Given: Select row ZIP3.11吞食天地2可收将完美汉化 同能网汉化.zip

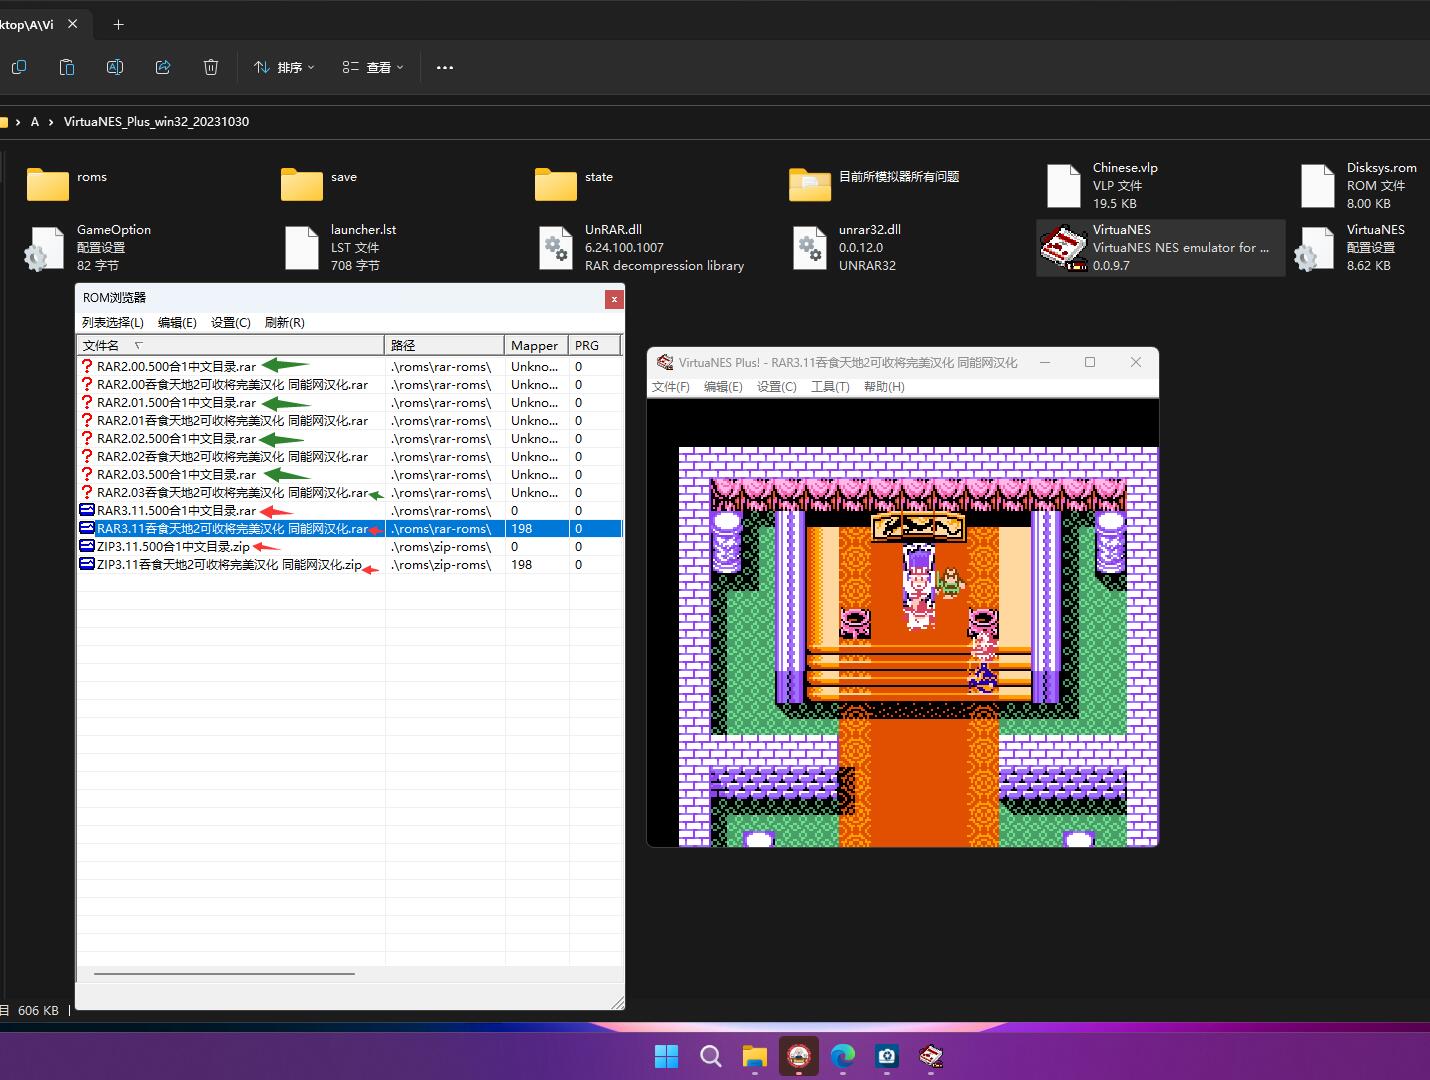Looking at the screenshot, I should click(x=350, y=564).
